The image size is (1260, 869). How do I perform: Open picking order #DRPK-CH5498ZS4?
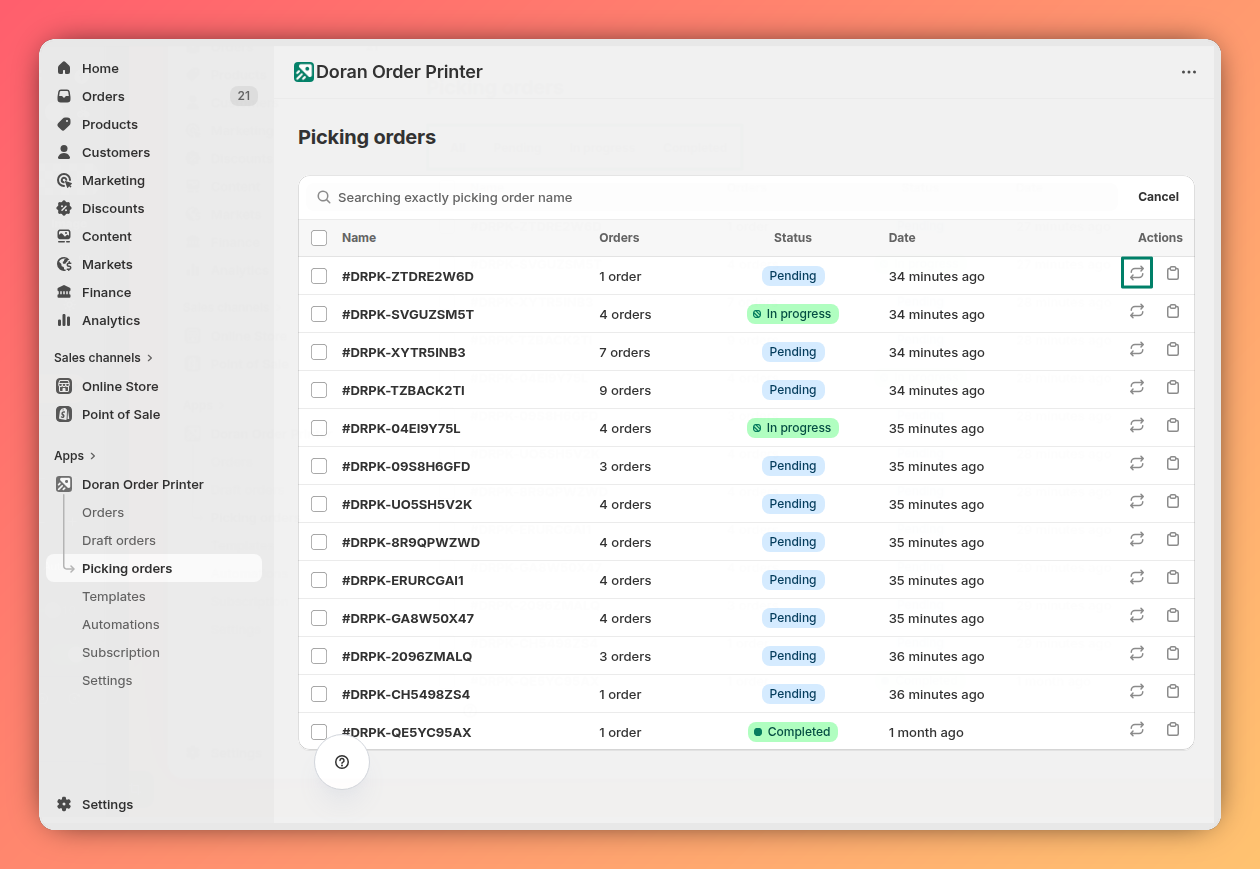click(406, 694)
